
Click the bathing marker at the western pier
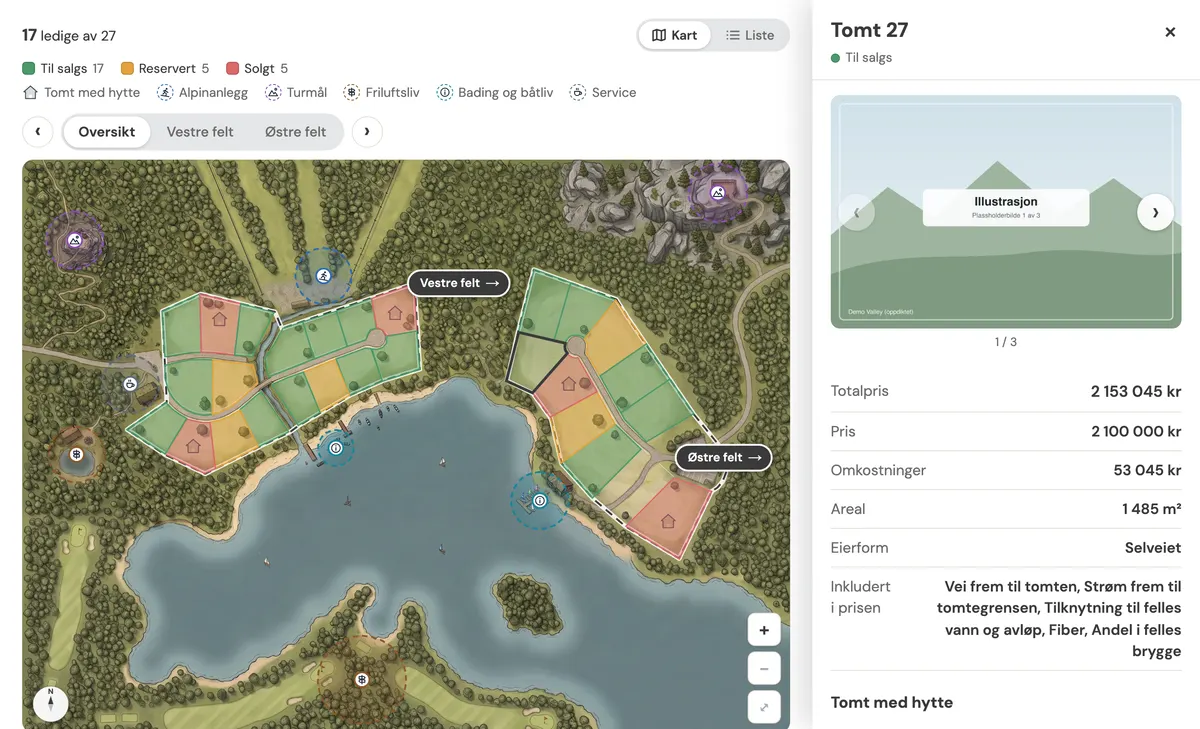(x=336, y=448)
